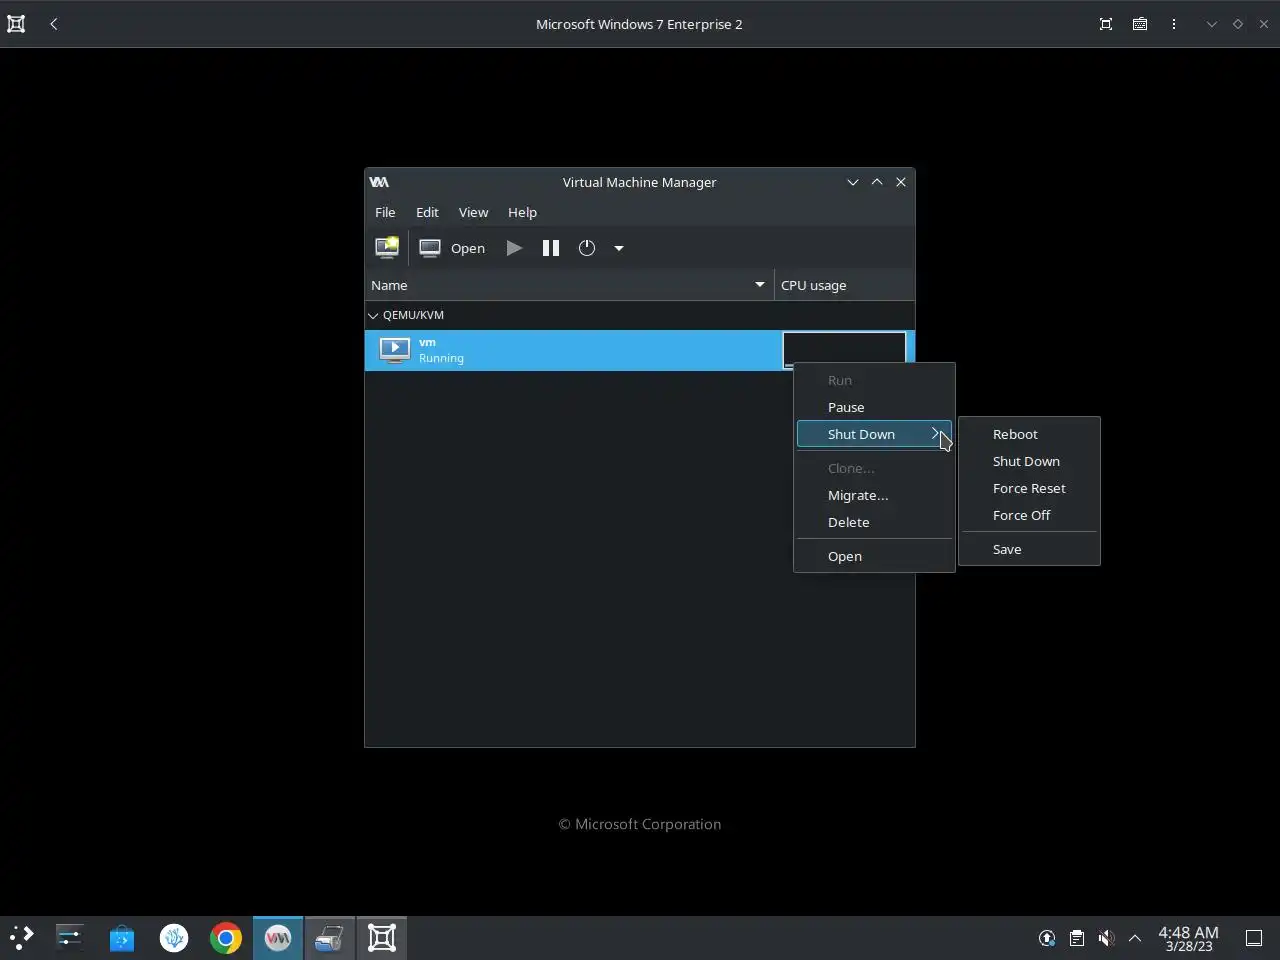Click the updates tray icon

point(1047,938)
